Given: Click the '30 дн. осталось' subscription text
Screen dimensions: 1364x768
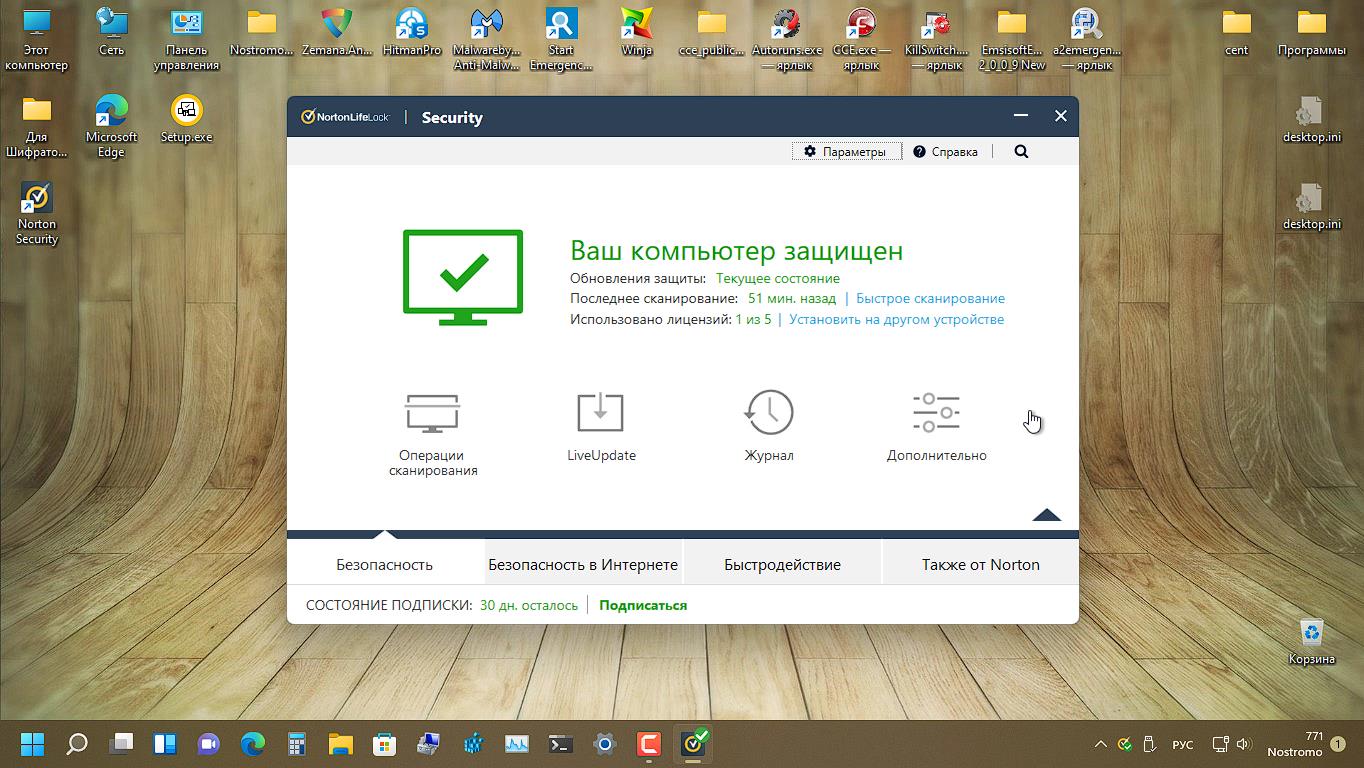Looking at the screenshot, I should [x=529, y=605].
